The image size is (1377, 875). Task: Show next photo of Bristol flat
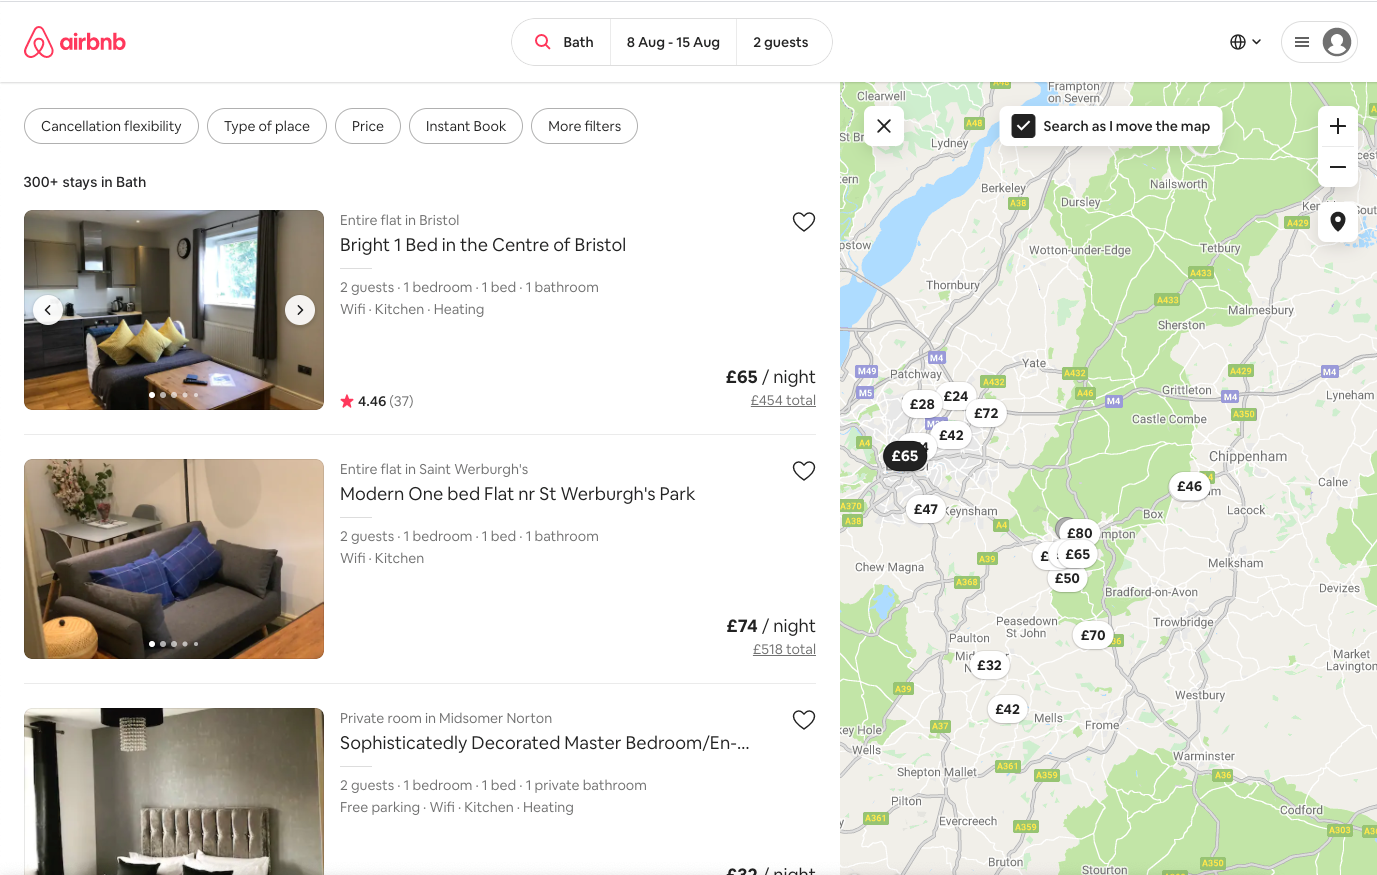click(x=300, y=310)
